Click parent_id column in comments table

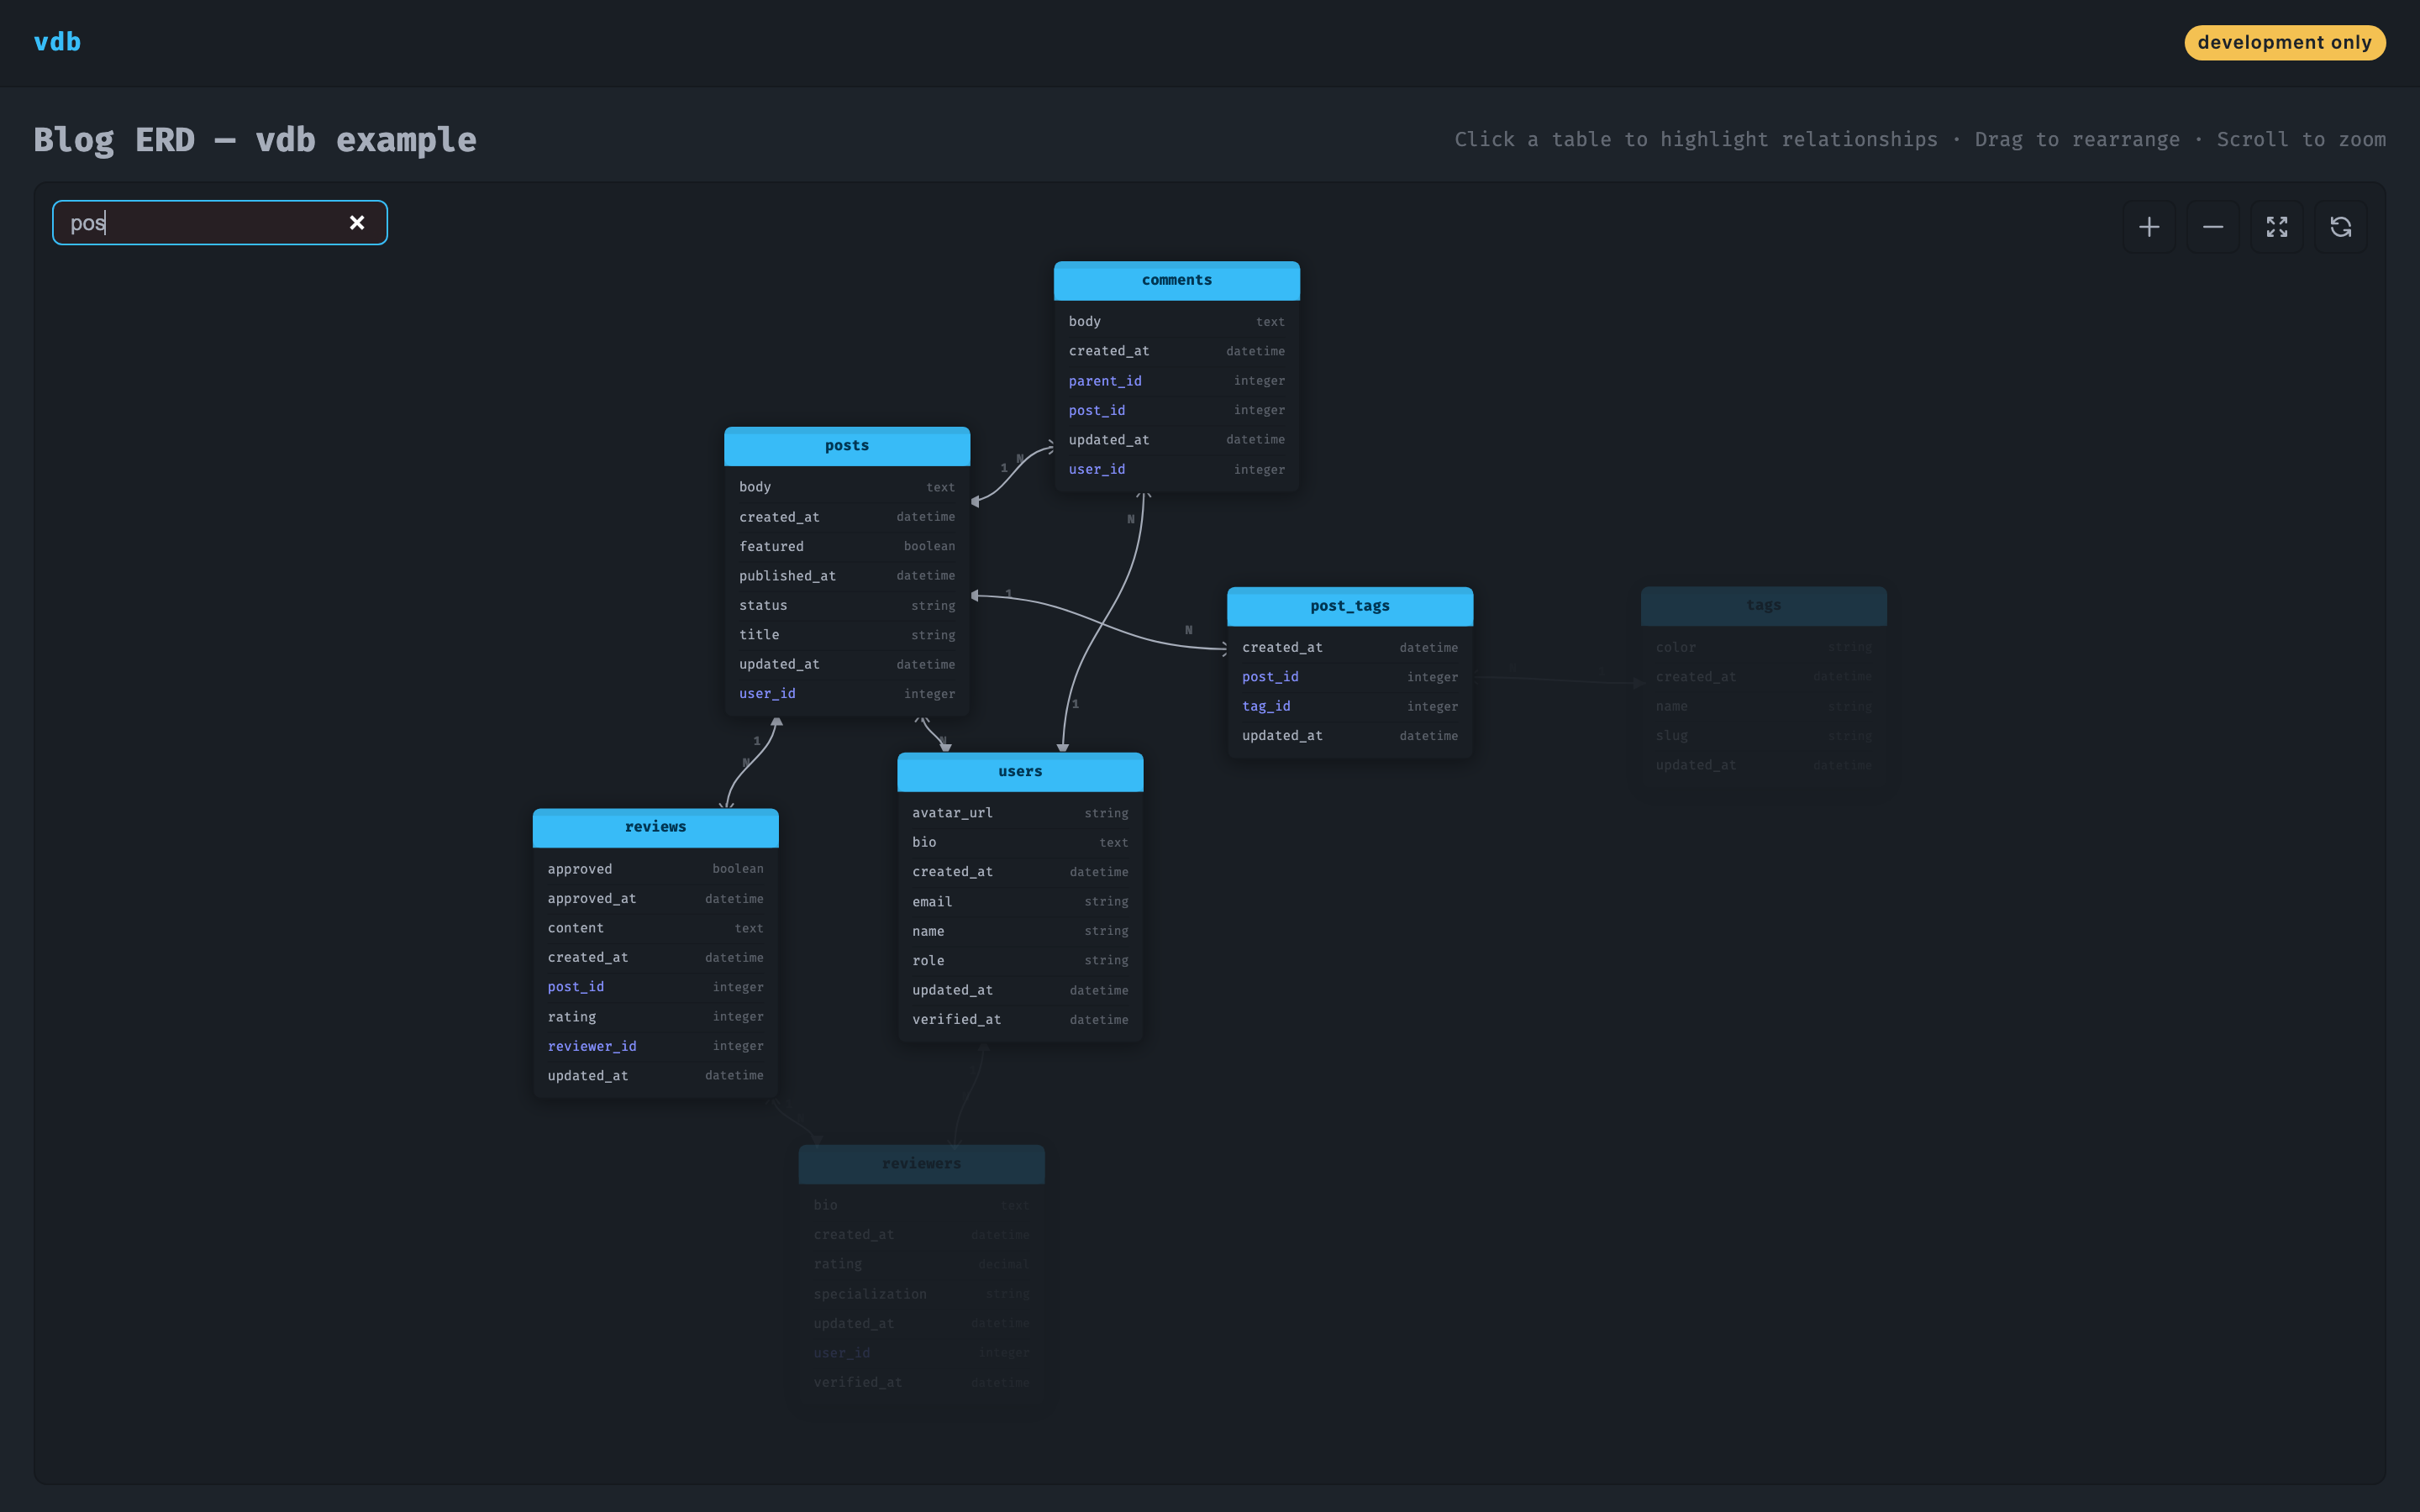click(1105, 381)
